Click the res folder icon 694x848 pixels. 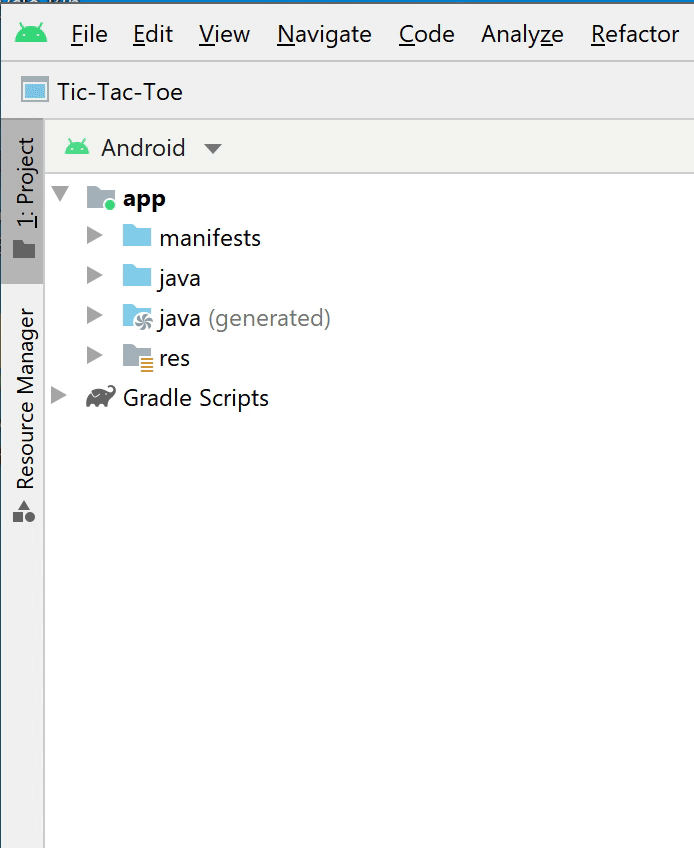(138, 357)
